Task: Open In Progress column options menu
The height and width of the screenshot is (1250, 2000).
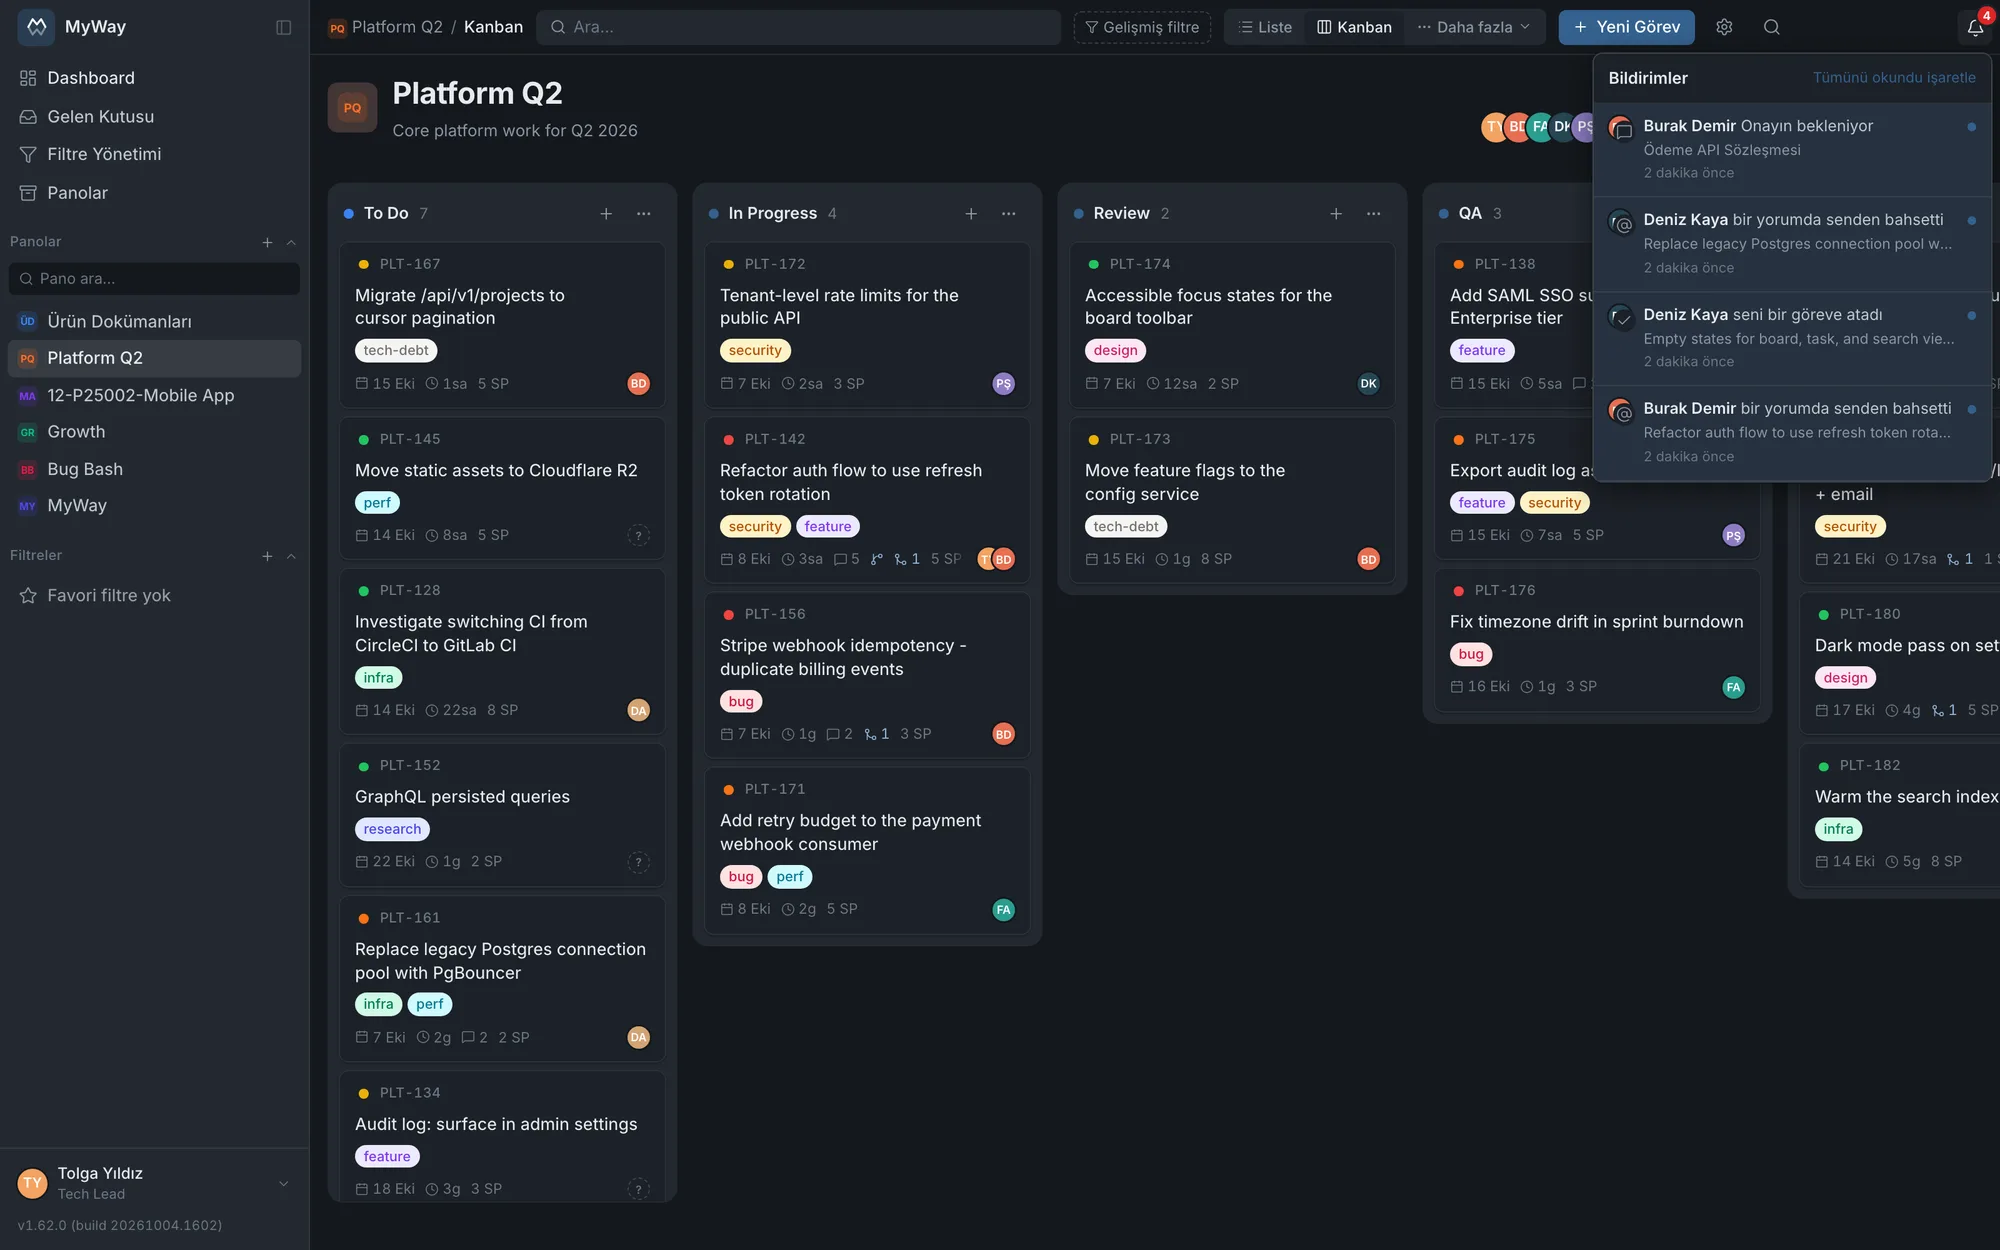Action: 1009,213
